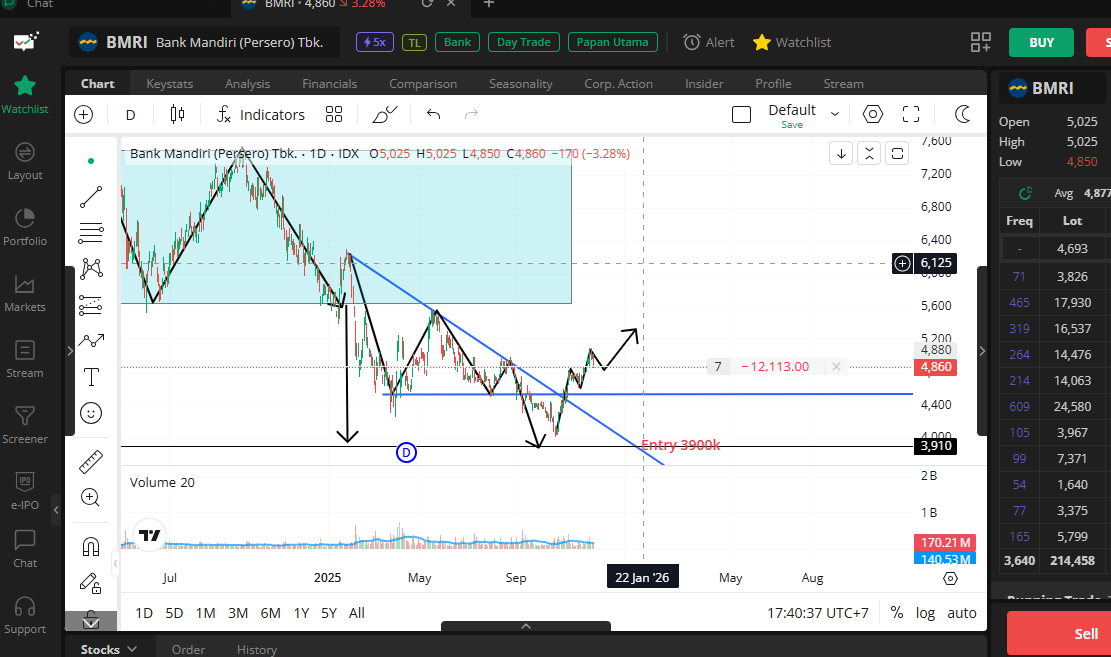
Task: Open the time zone 17:40:37 UTC+7
Action: tap(818, 612)
